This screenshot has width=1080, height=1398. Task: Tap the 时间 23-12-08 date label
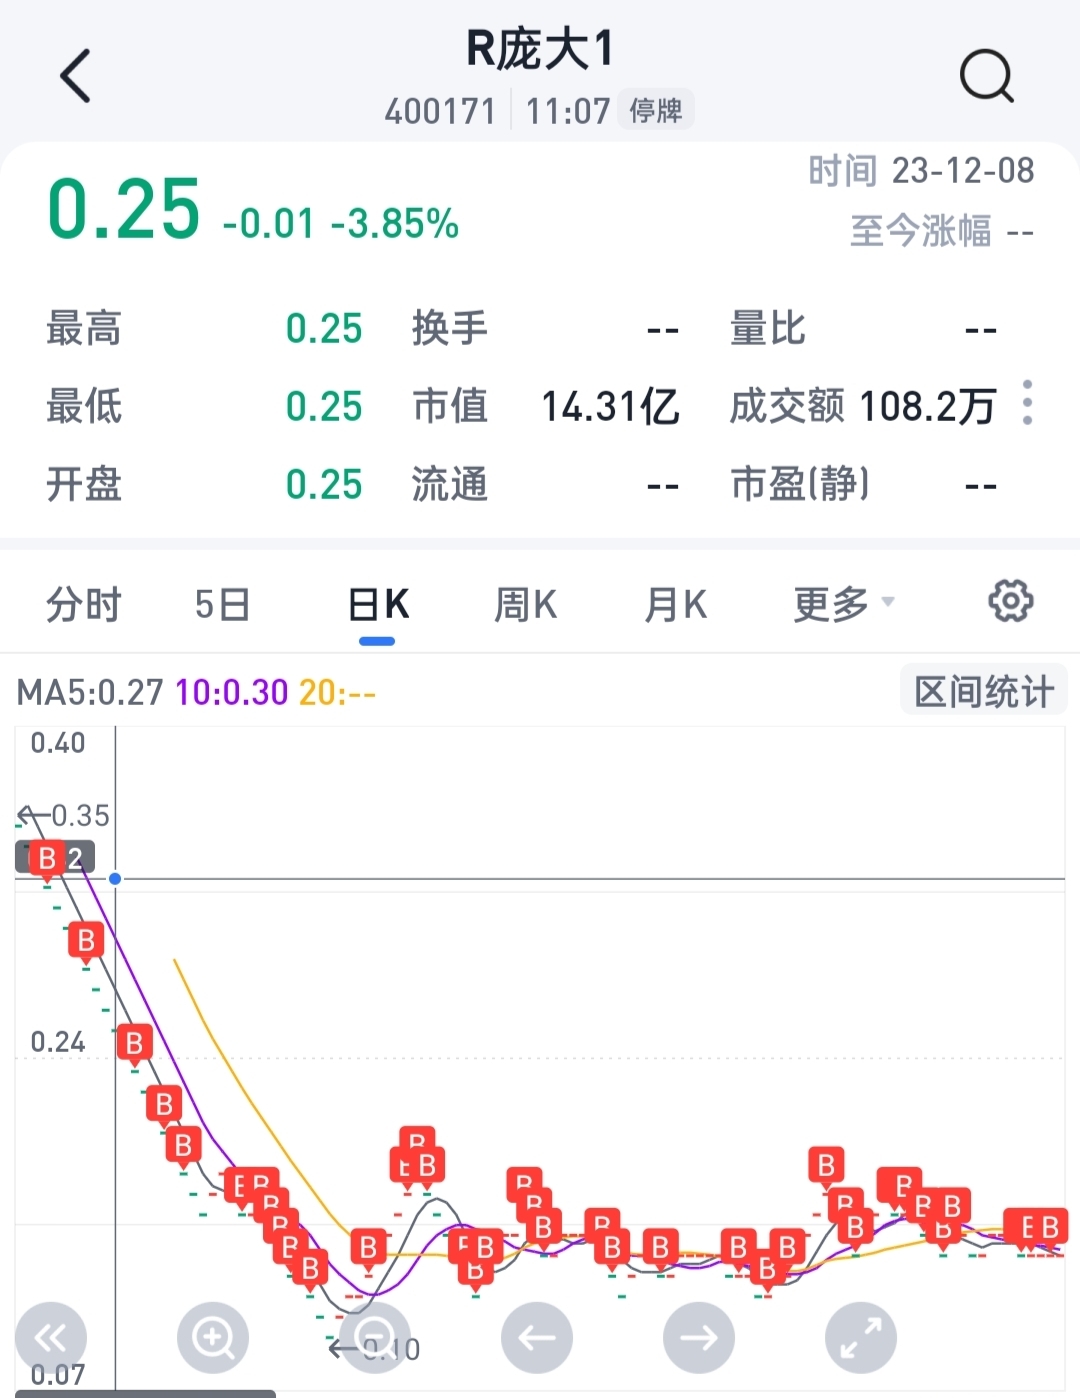coord(921,171)
